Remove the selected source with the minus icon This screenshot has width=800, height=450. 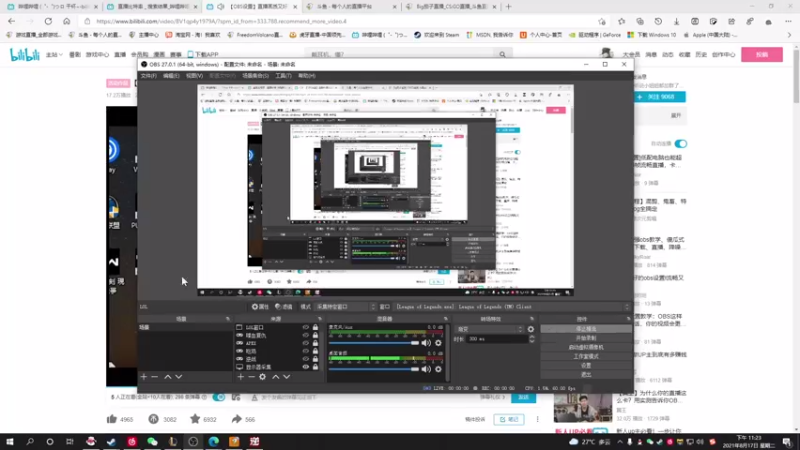[252, 377]
